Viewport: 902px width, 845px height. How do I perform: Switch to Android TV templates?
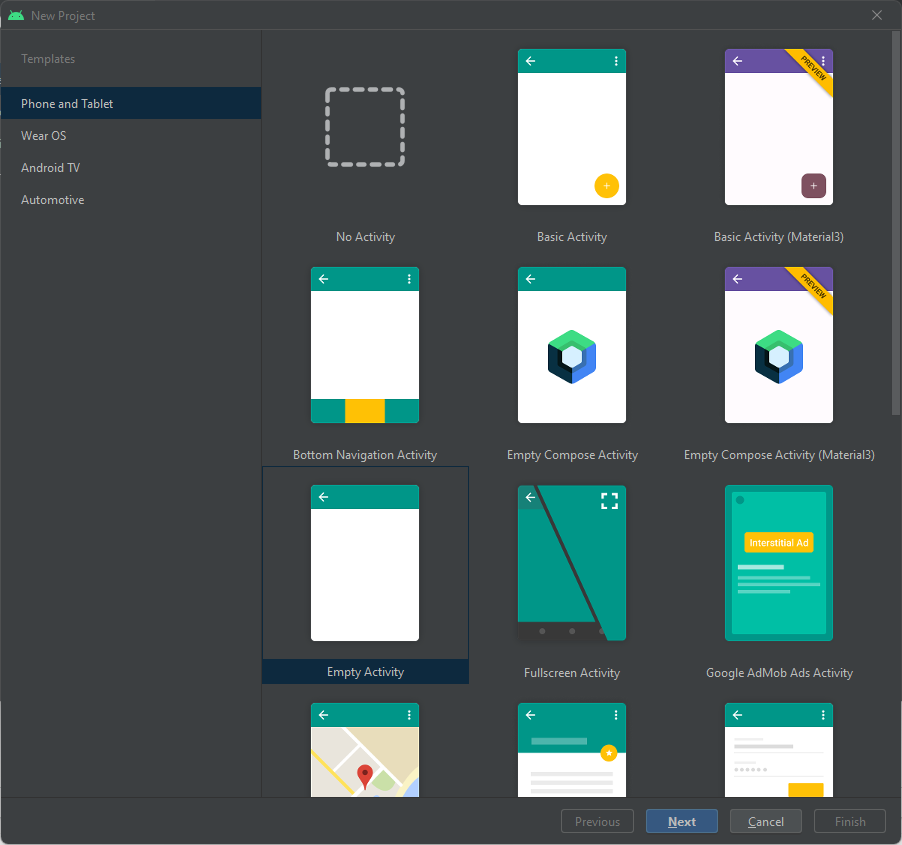coord(131,168)
